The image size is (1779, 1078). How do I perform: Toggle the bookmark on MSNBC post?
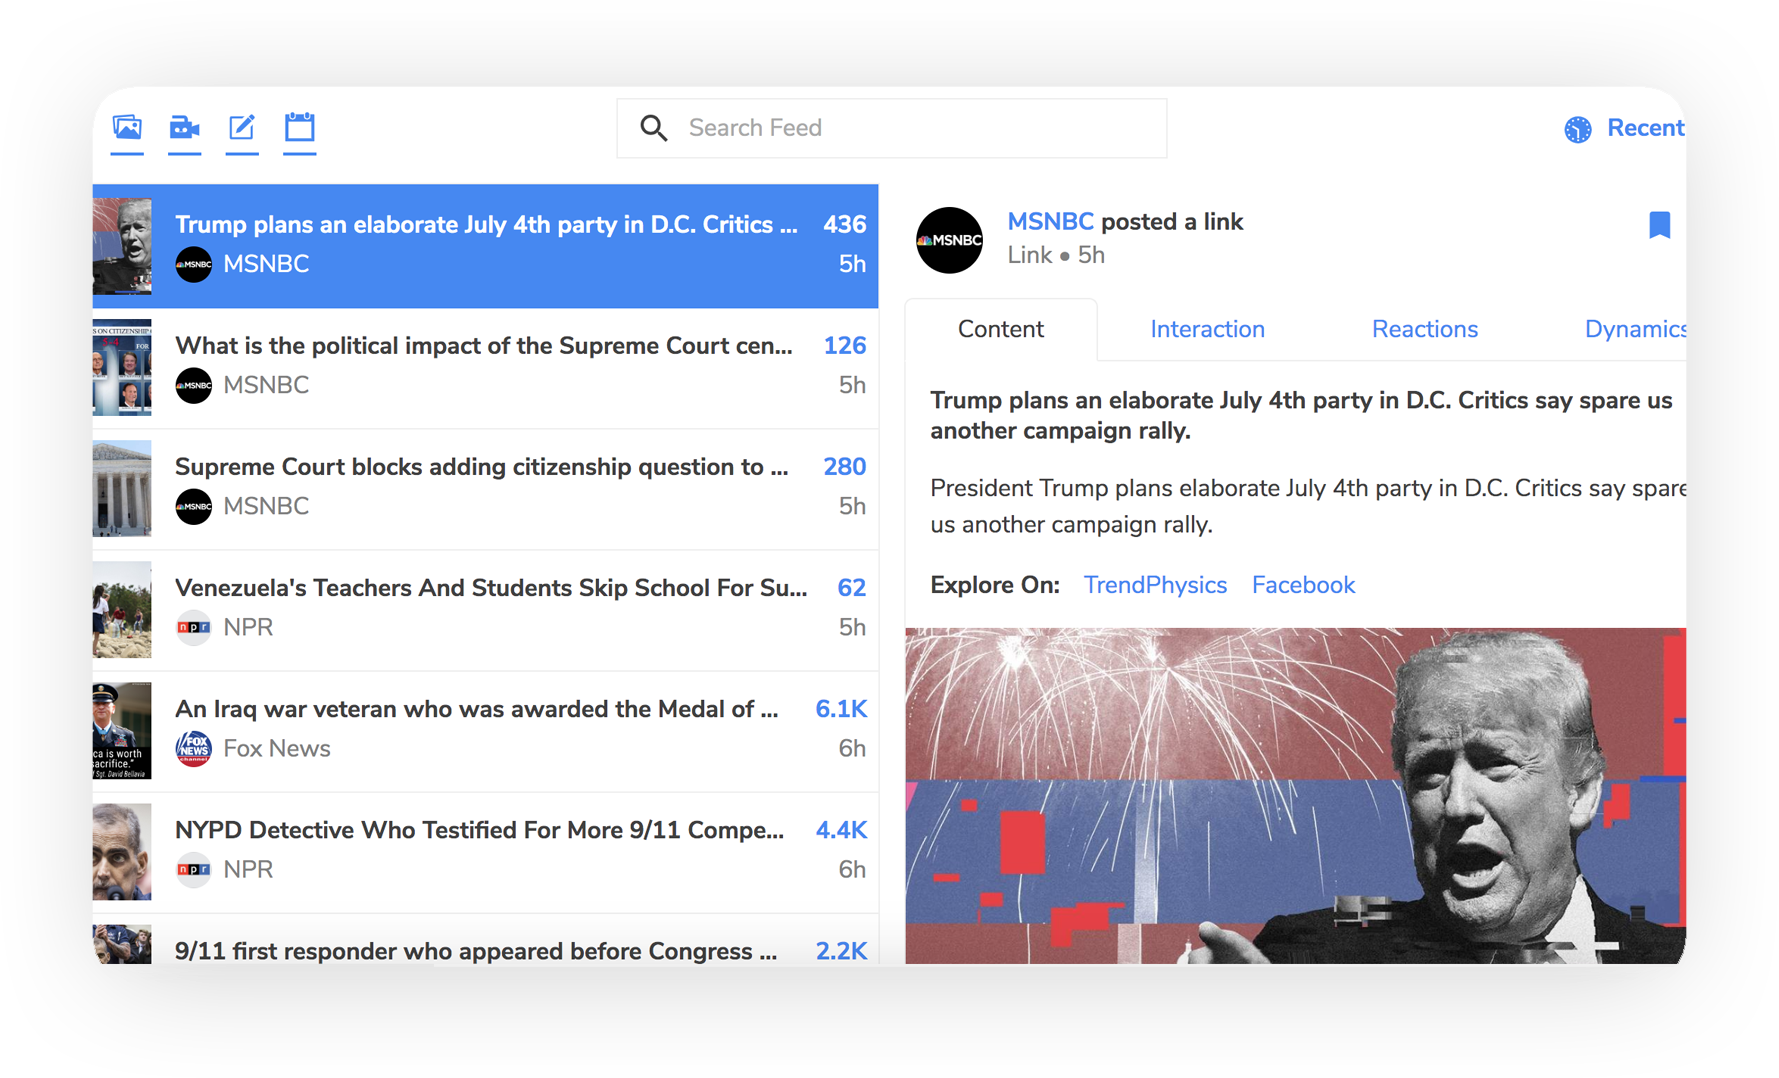click(x=1659, y=225)
